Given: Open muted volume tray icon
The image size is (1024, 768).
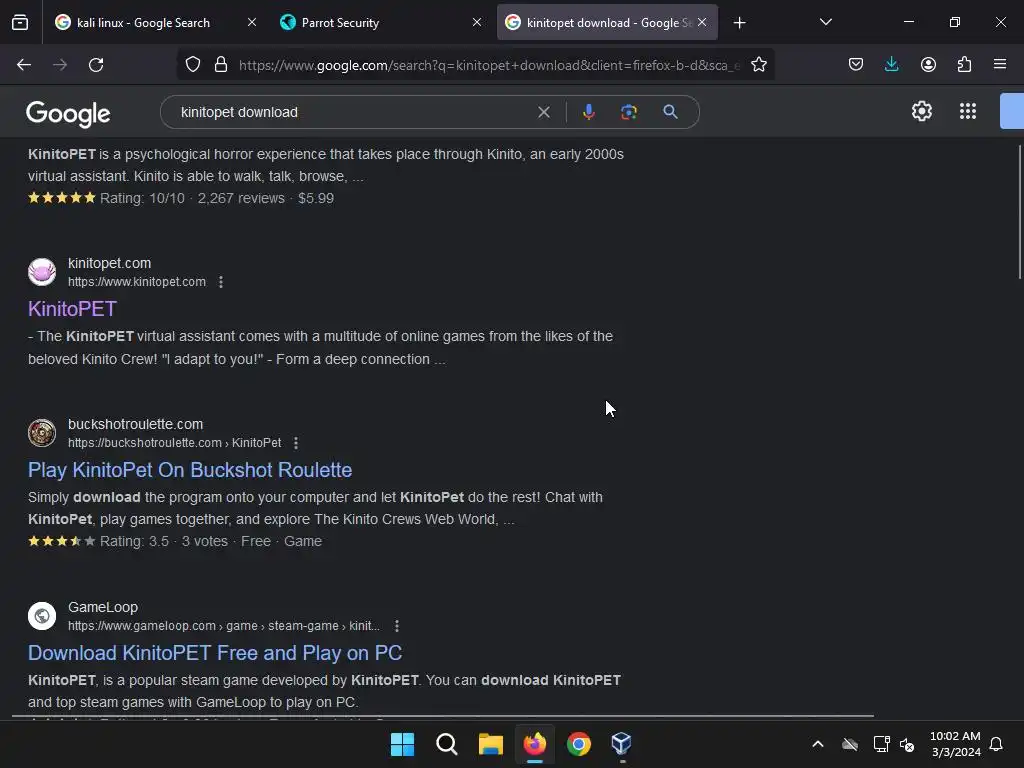Looking at the screenshot, I should point(907,744).
